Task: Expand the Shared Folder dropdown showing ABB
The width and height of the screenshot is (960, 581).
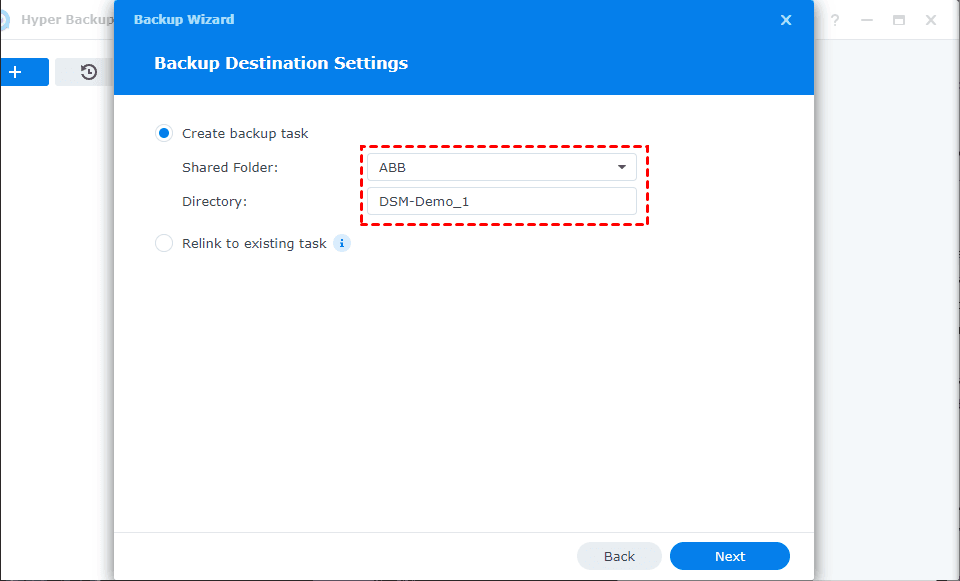Action: (x=502, y=167)
